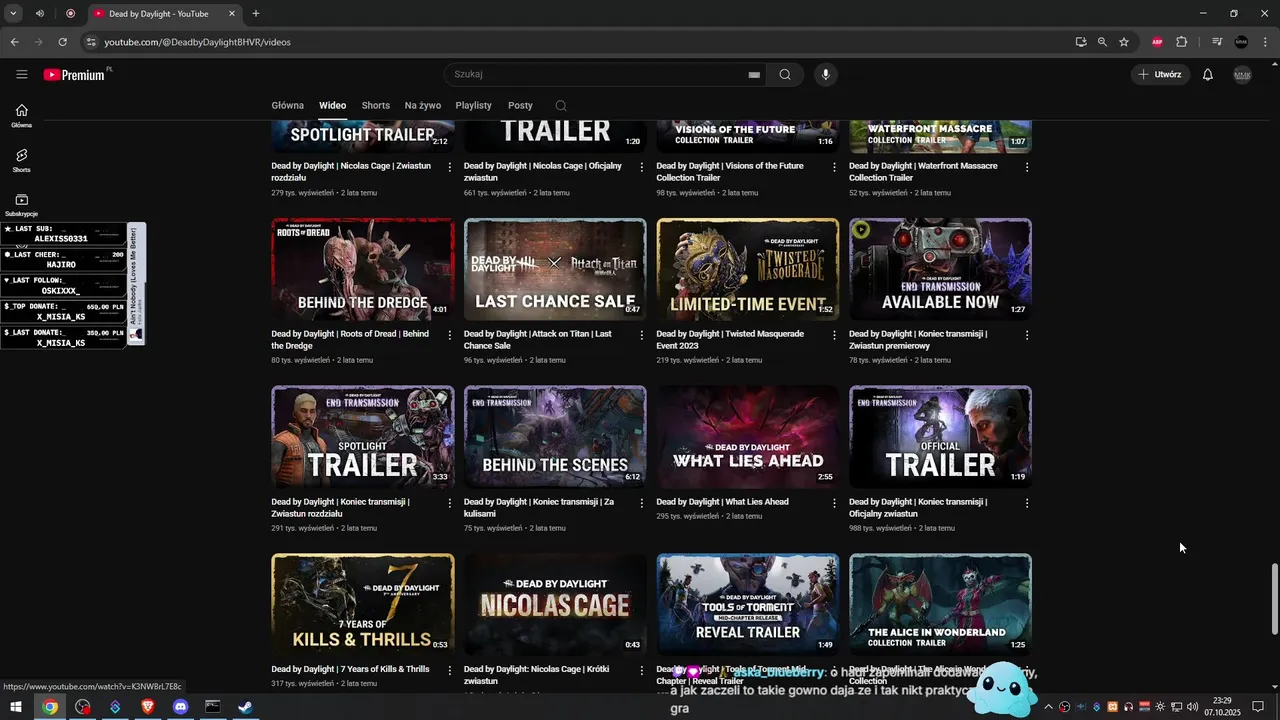Open the YouTube hamburger guide menu
Screen dimensions: 1280x720
coord(22,74)
